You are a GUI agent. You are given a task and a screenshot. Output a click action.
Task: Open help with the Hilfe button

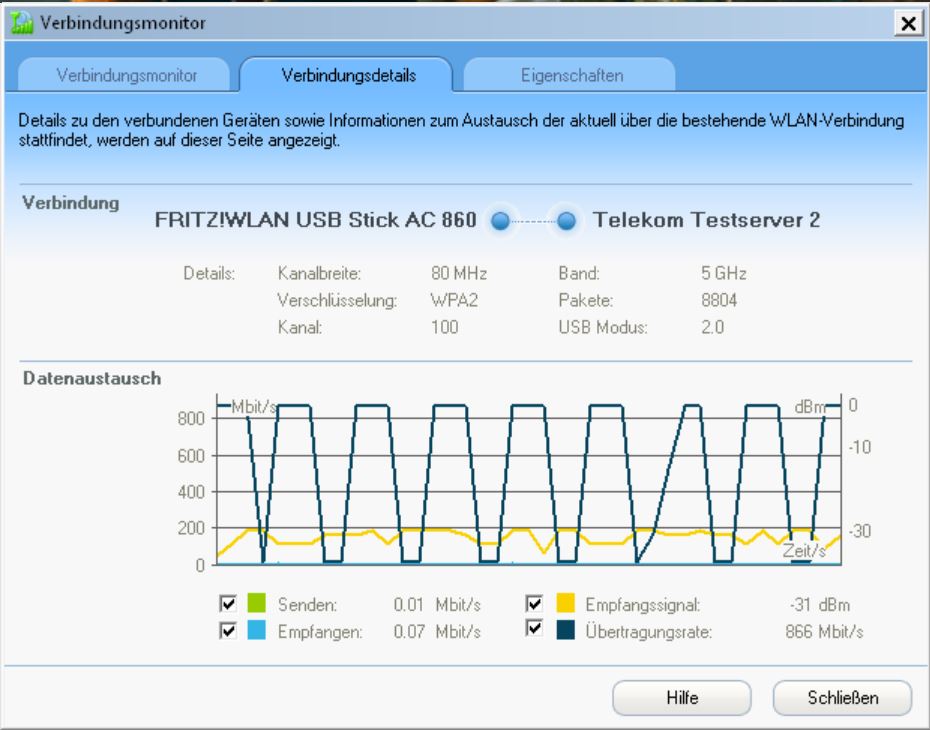pos(681,697)
